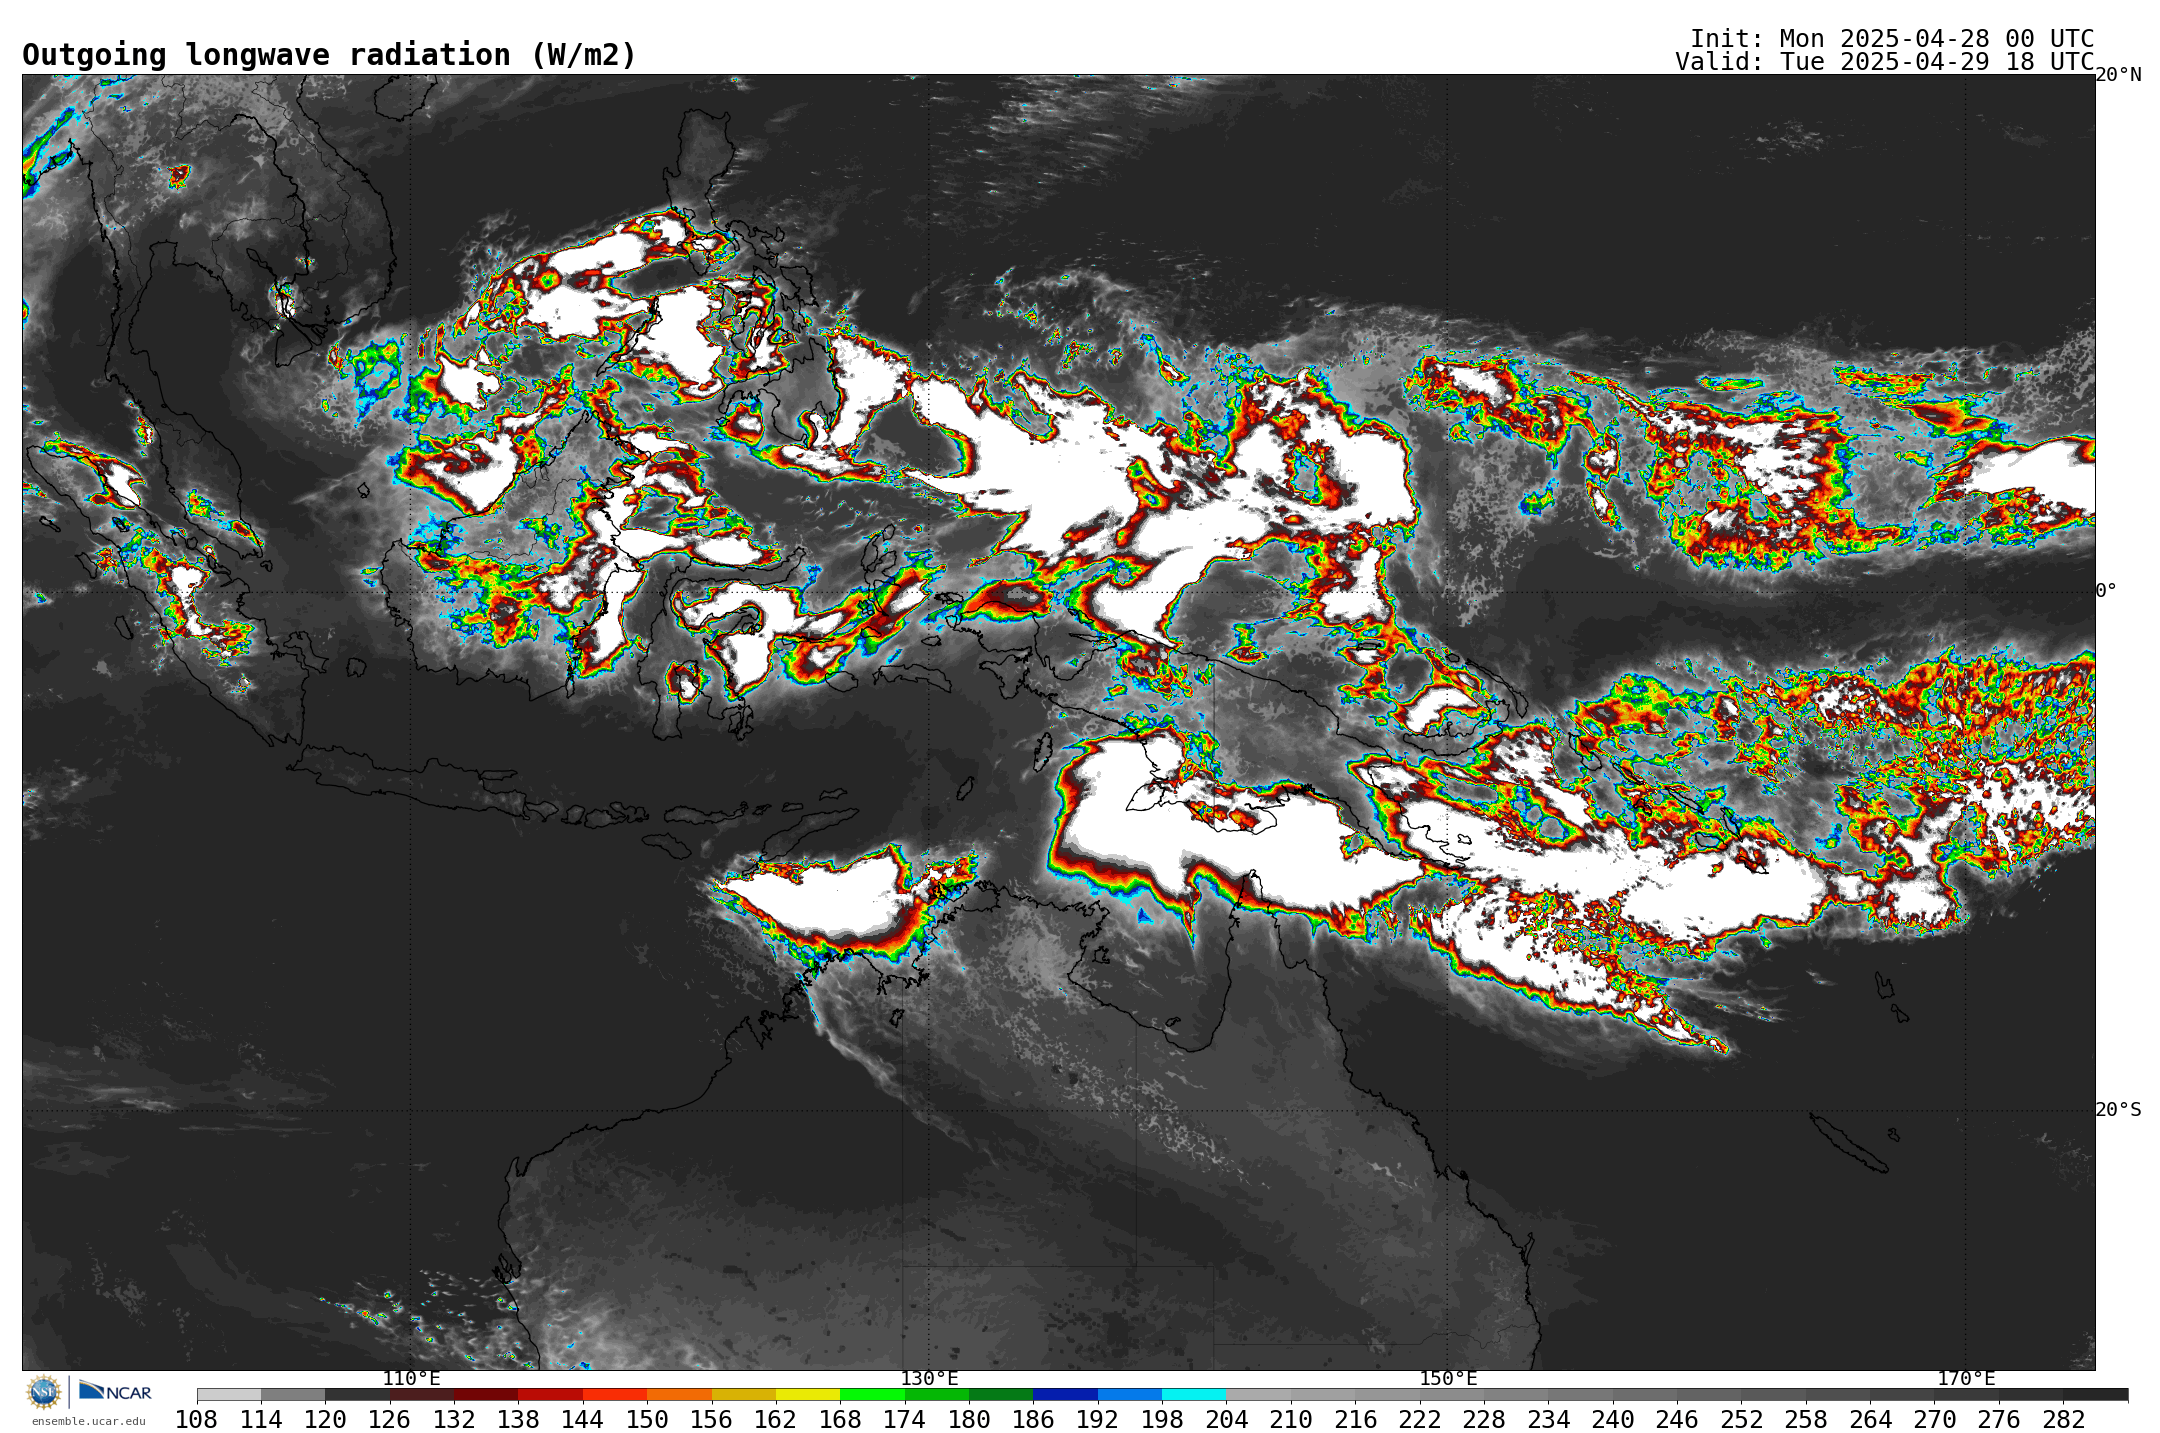This screenshot has width=2160, height=1433.
Task: Click the navy blue 186–192 colorbar swatch
Action: pos(1065,1394)
